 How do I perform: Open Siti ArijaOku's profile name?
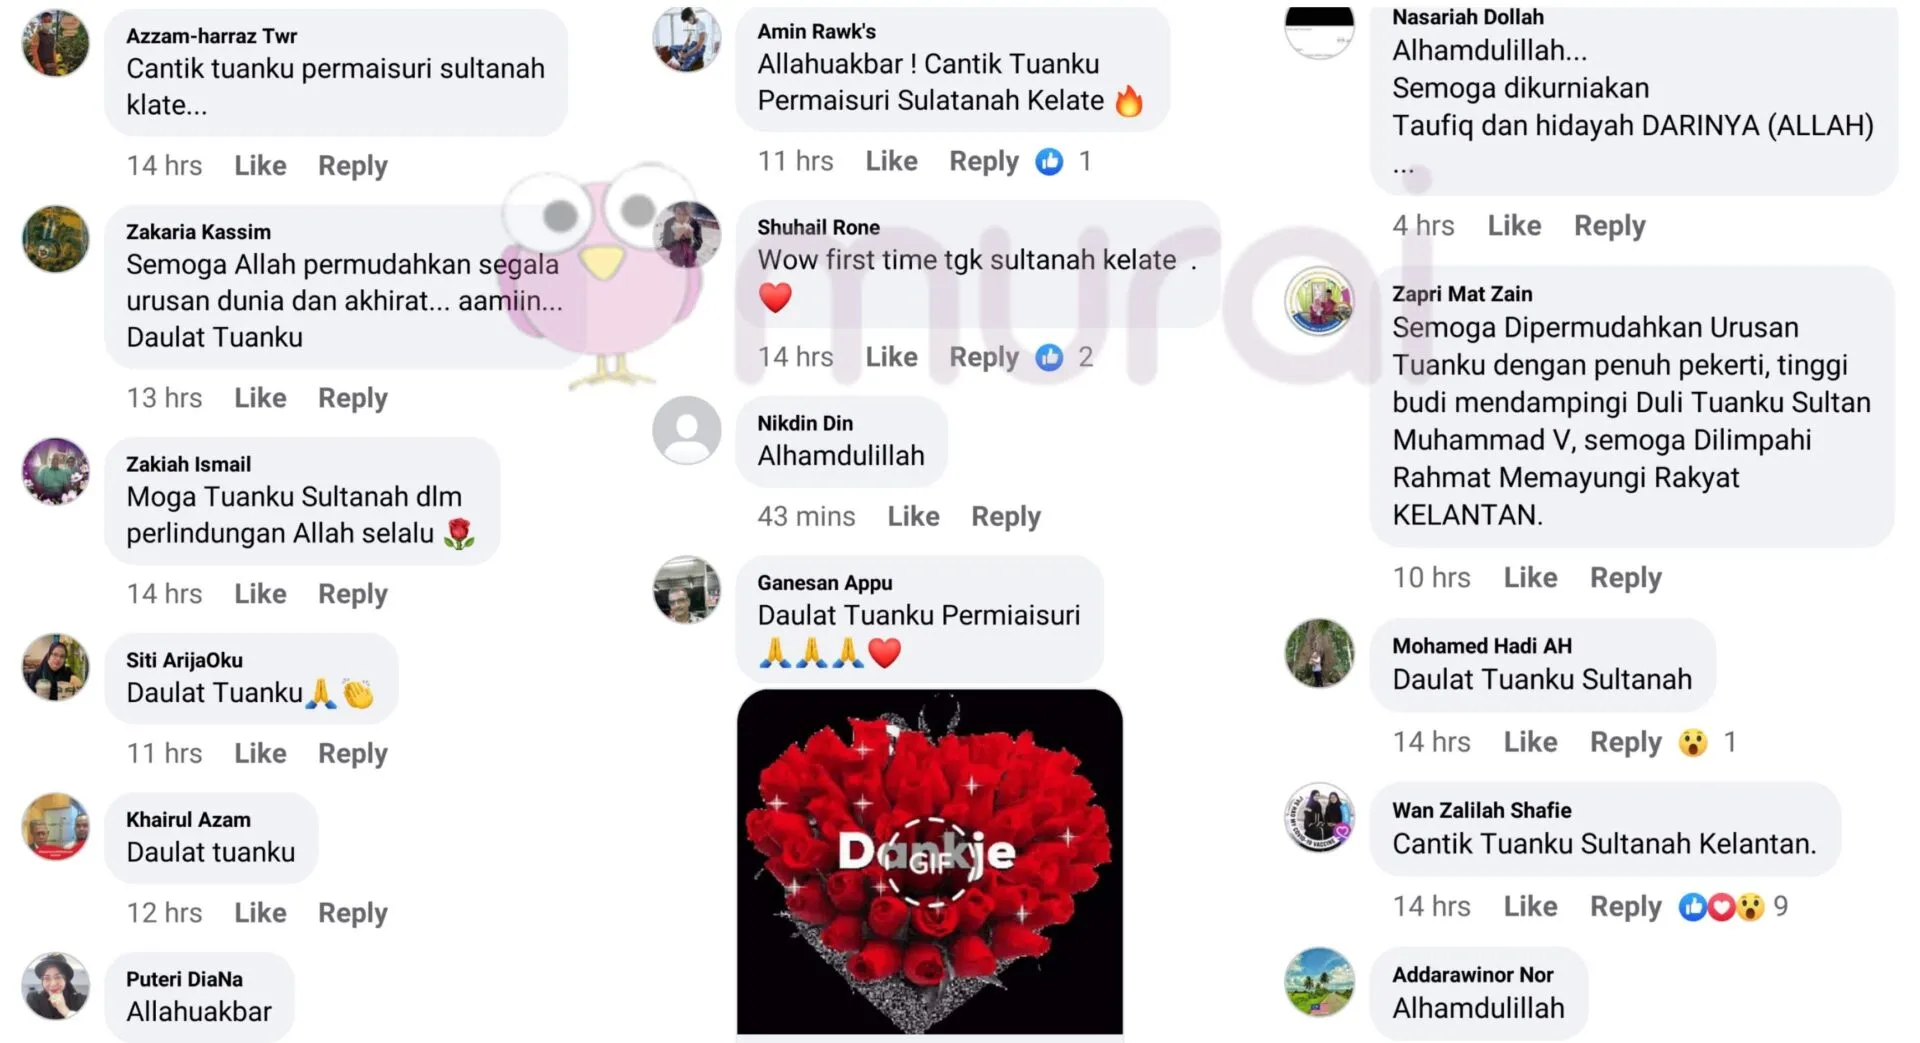184,660
